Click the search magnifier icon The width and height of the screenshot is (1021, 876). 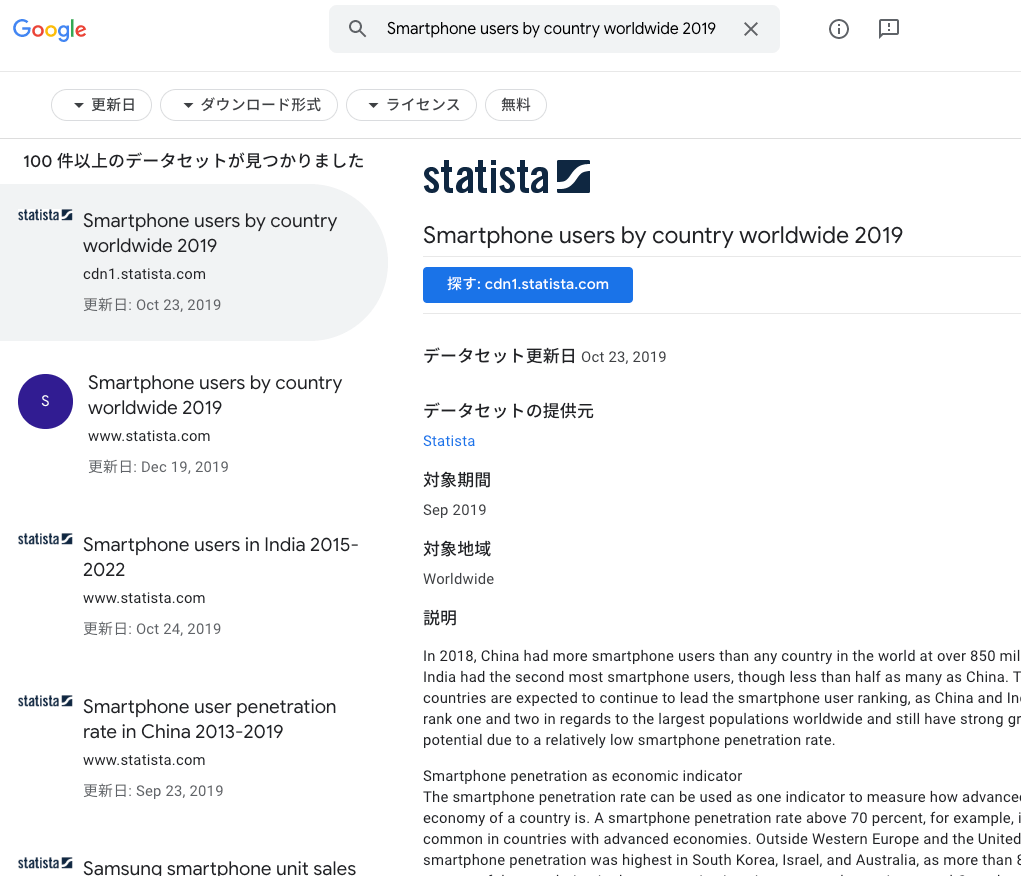(x=357, y=29)
